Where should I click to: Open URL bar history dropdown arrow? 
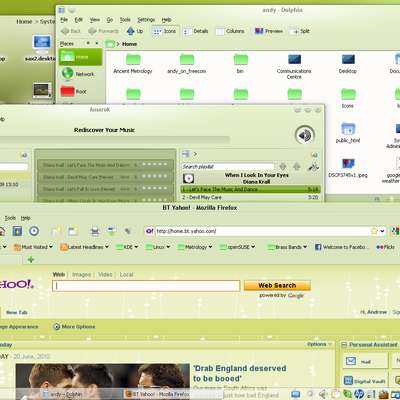click(x=383, y=231)
